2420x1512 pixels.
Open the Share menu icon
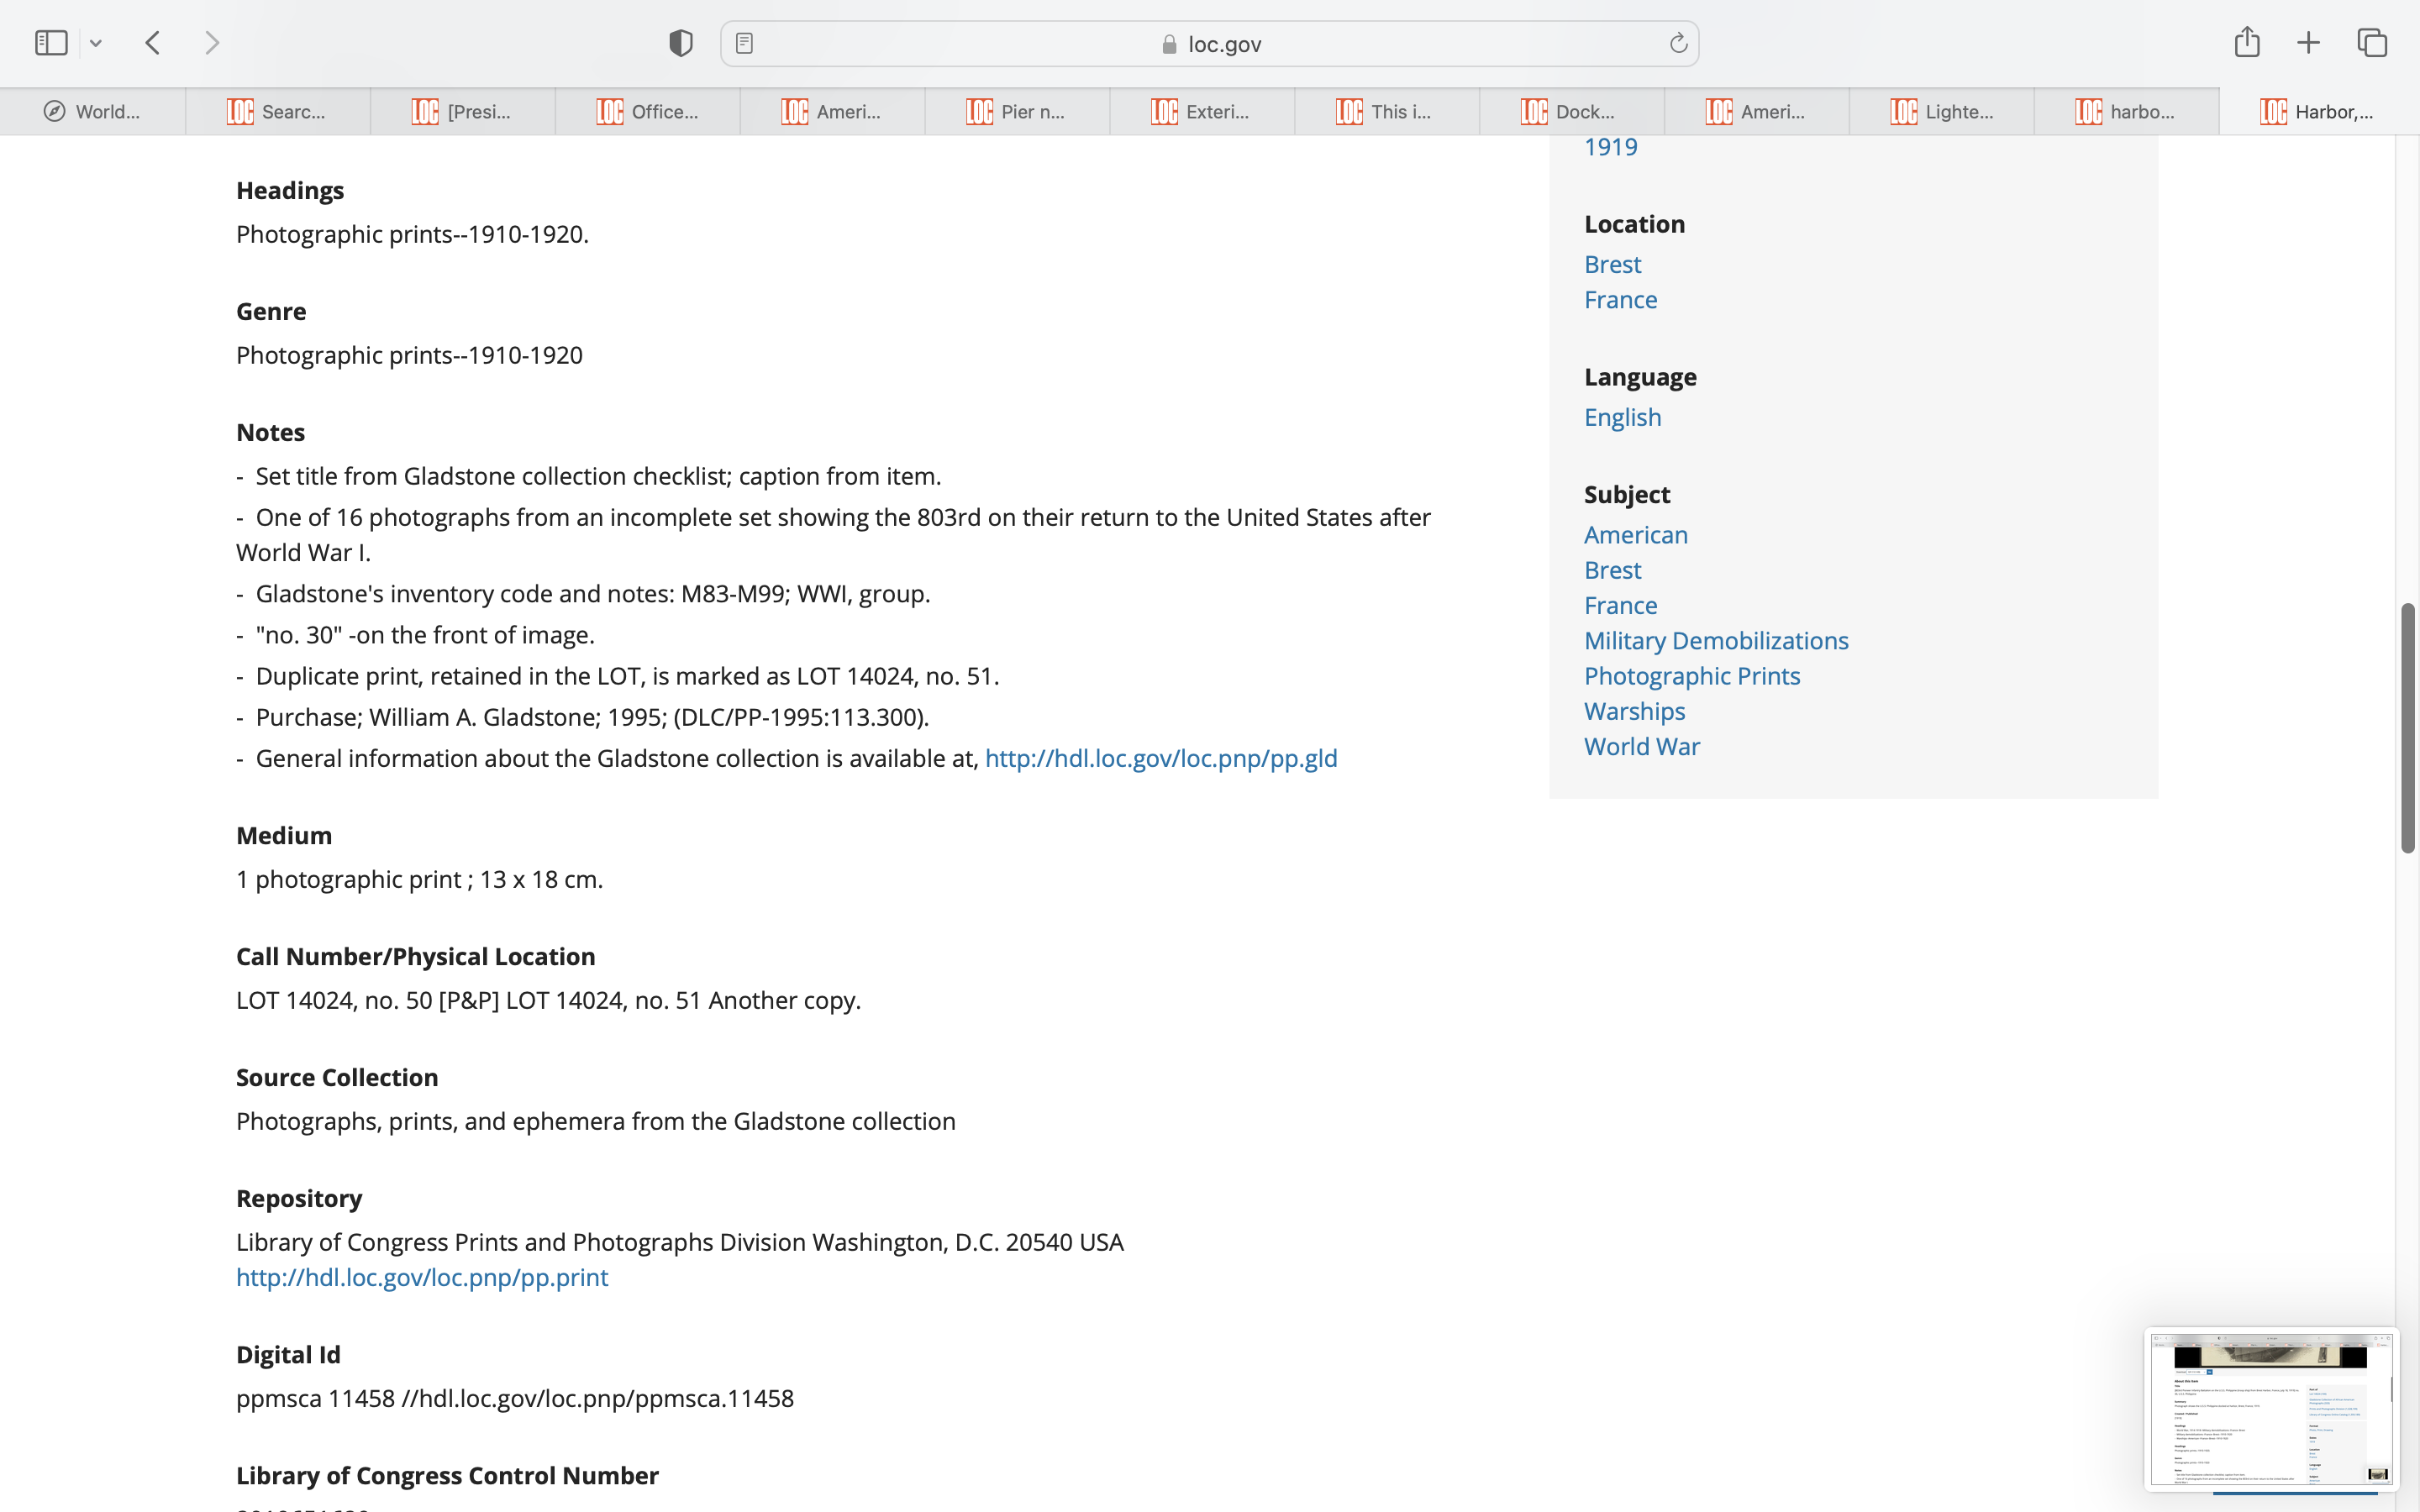(x=2247, y=42)
